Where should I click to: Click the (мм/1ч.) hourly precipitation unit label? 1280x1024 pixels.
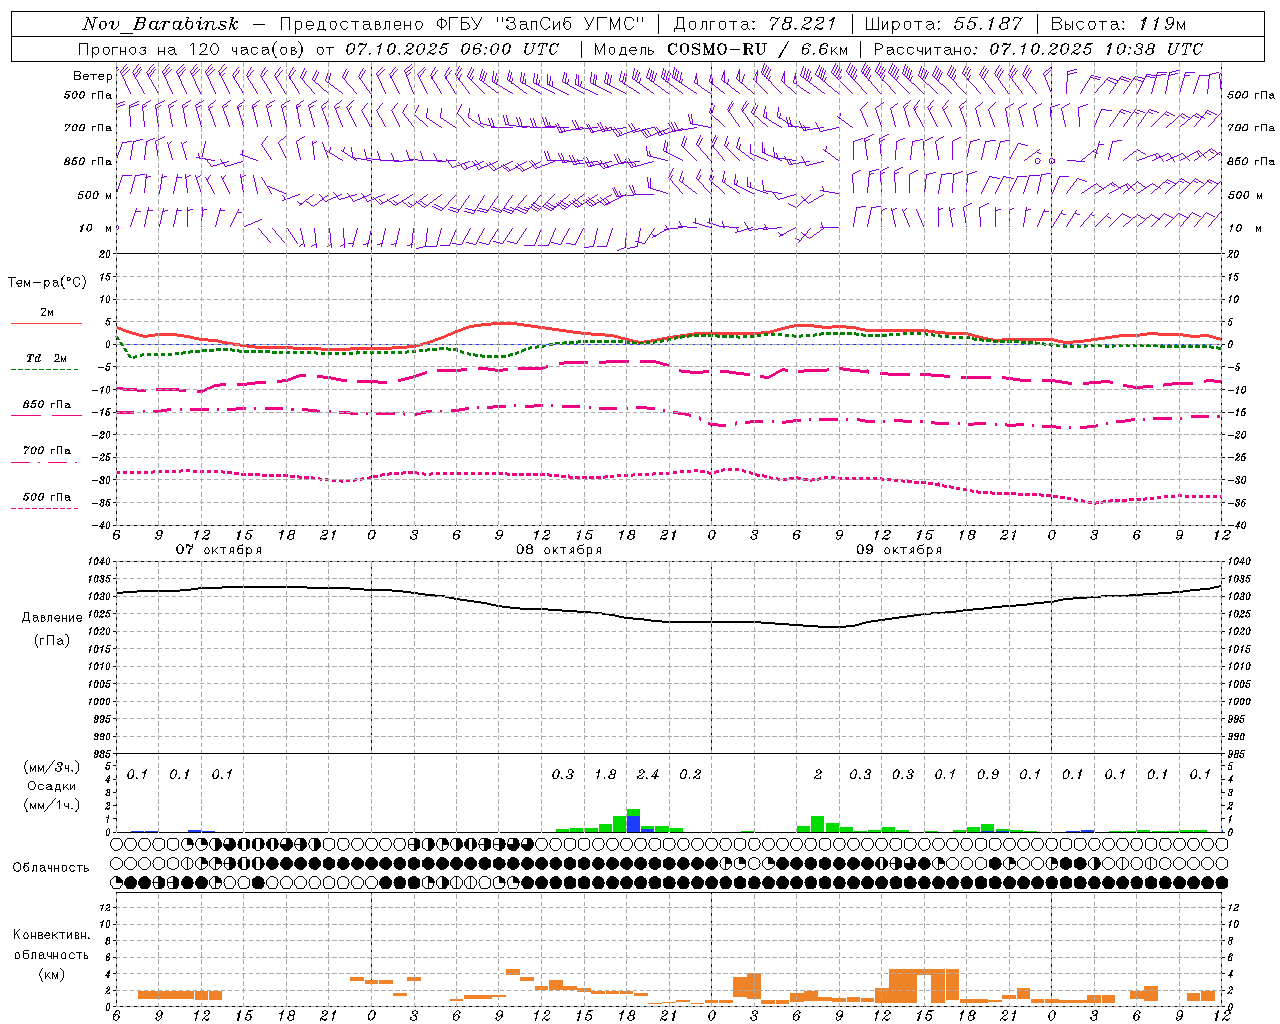point(52,805)
